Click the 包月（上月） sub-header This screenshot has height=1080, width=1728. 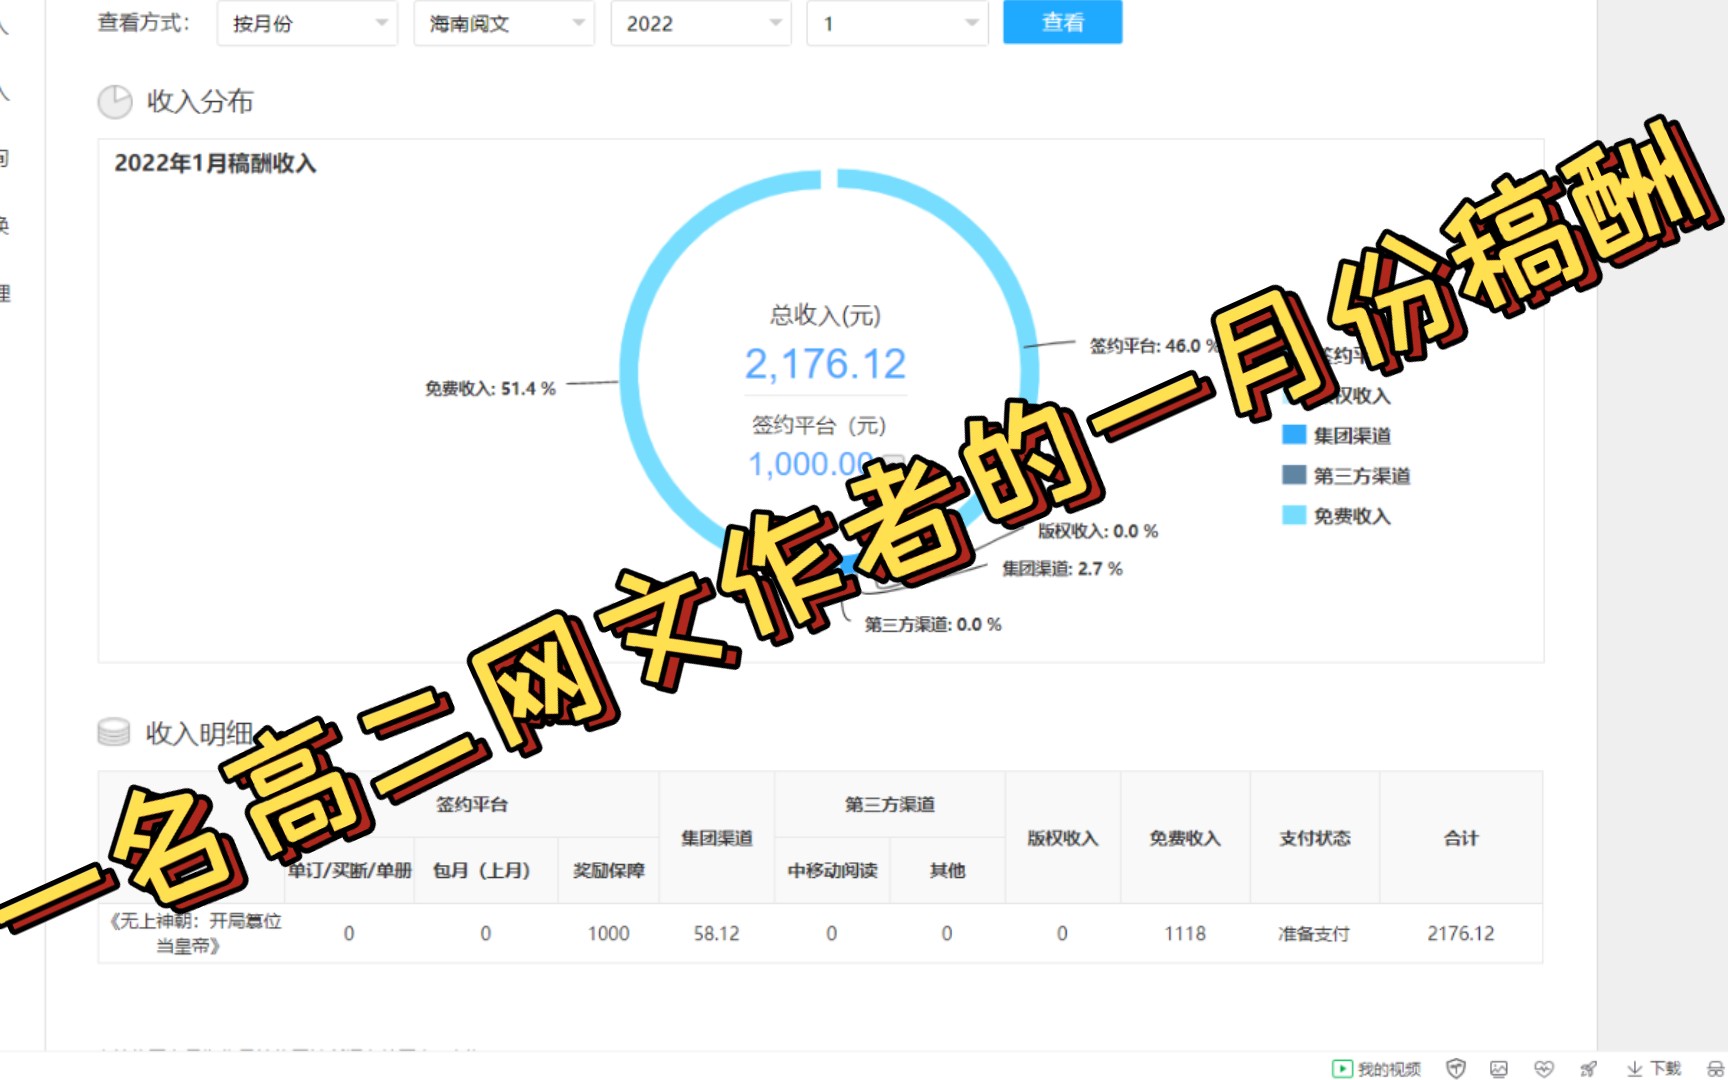coord(486,870)
